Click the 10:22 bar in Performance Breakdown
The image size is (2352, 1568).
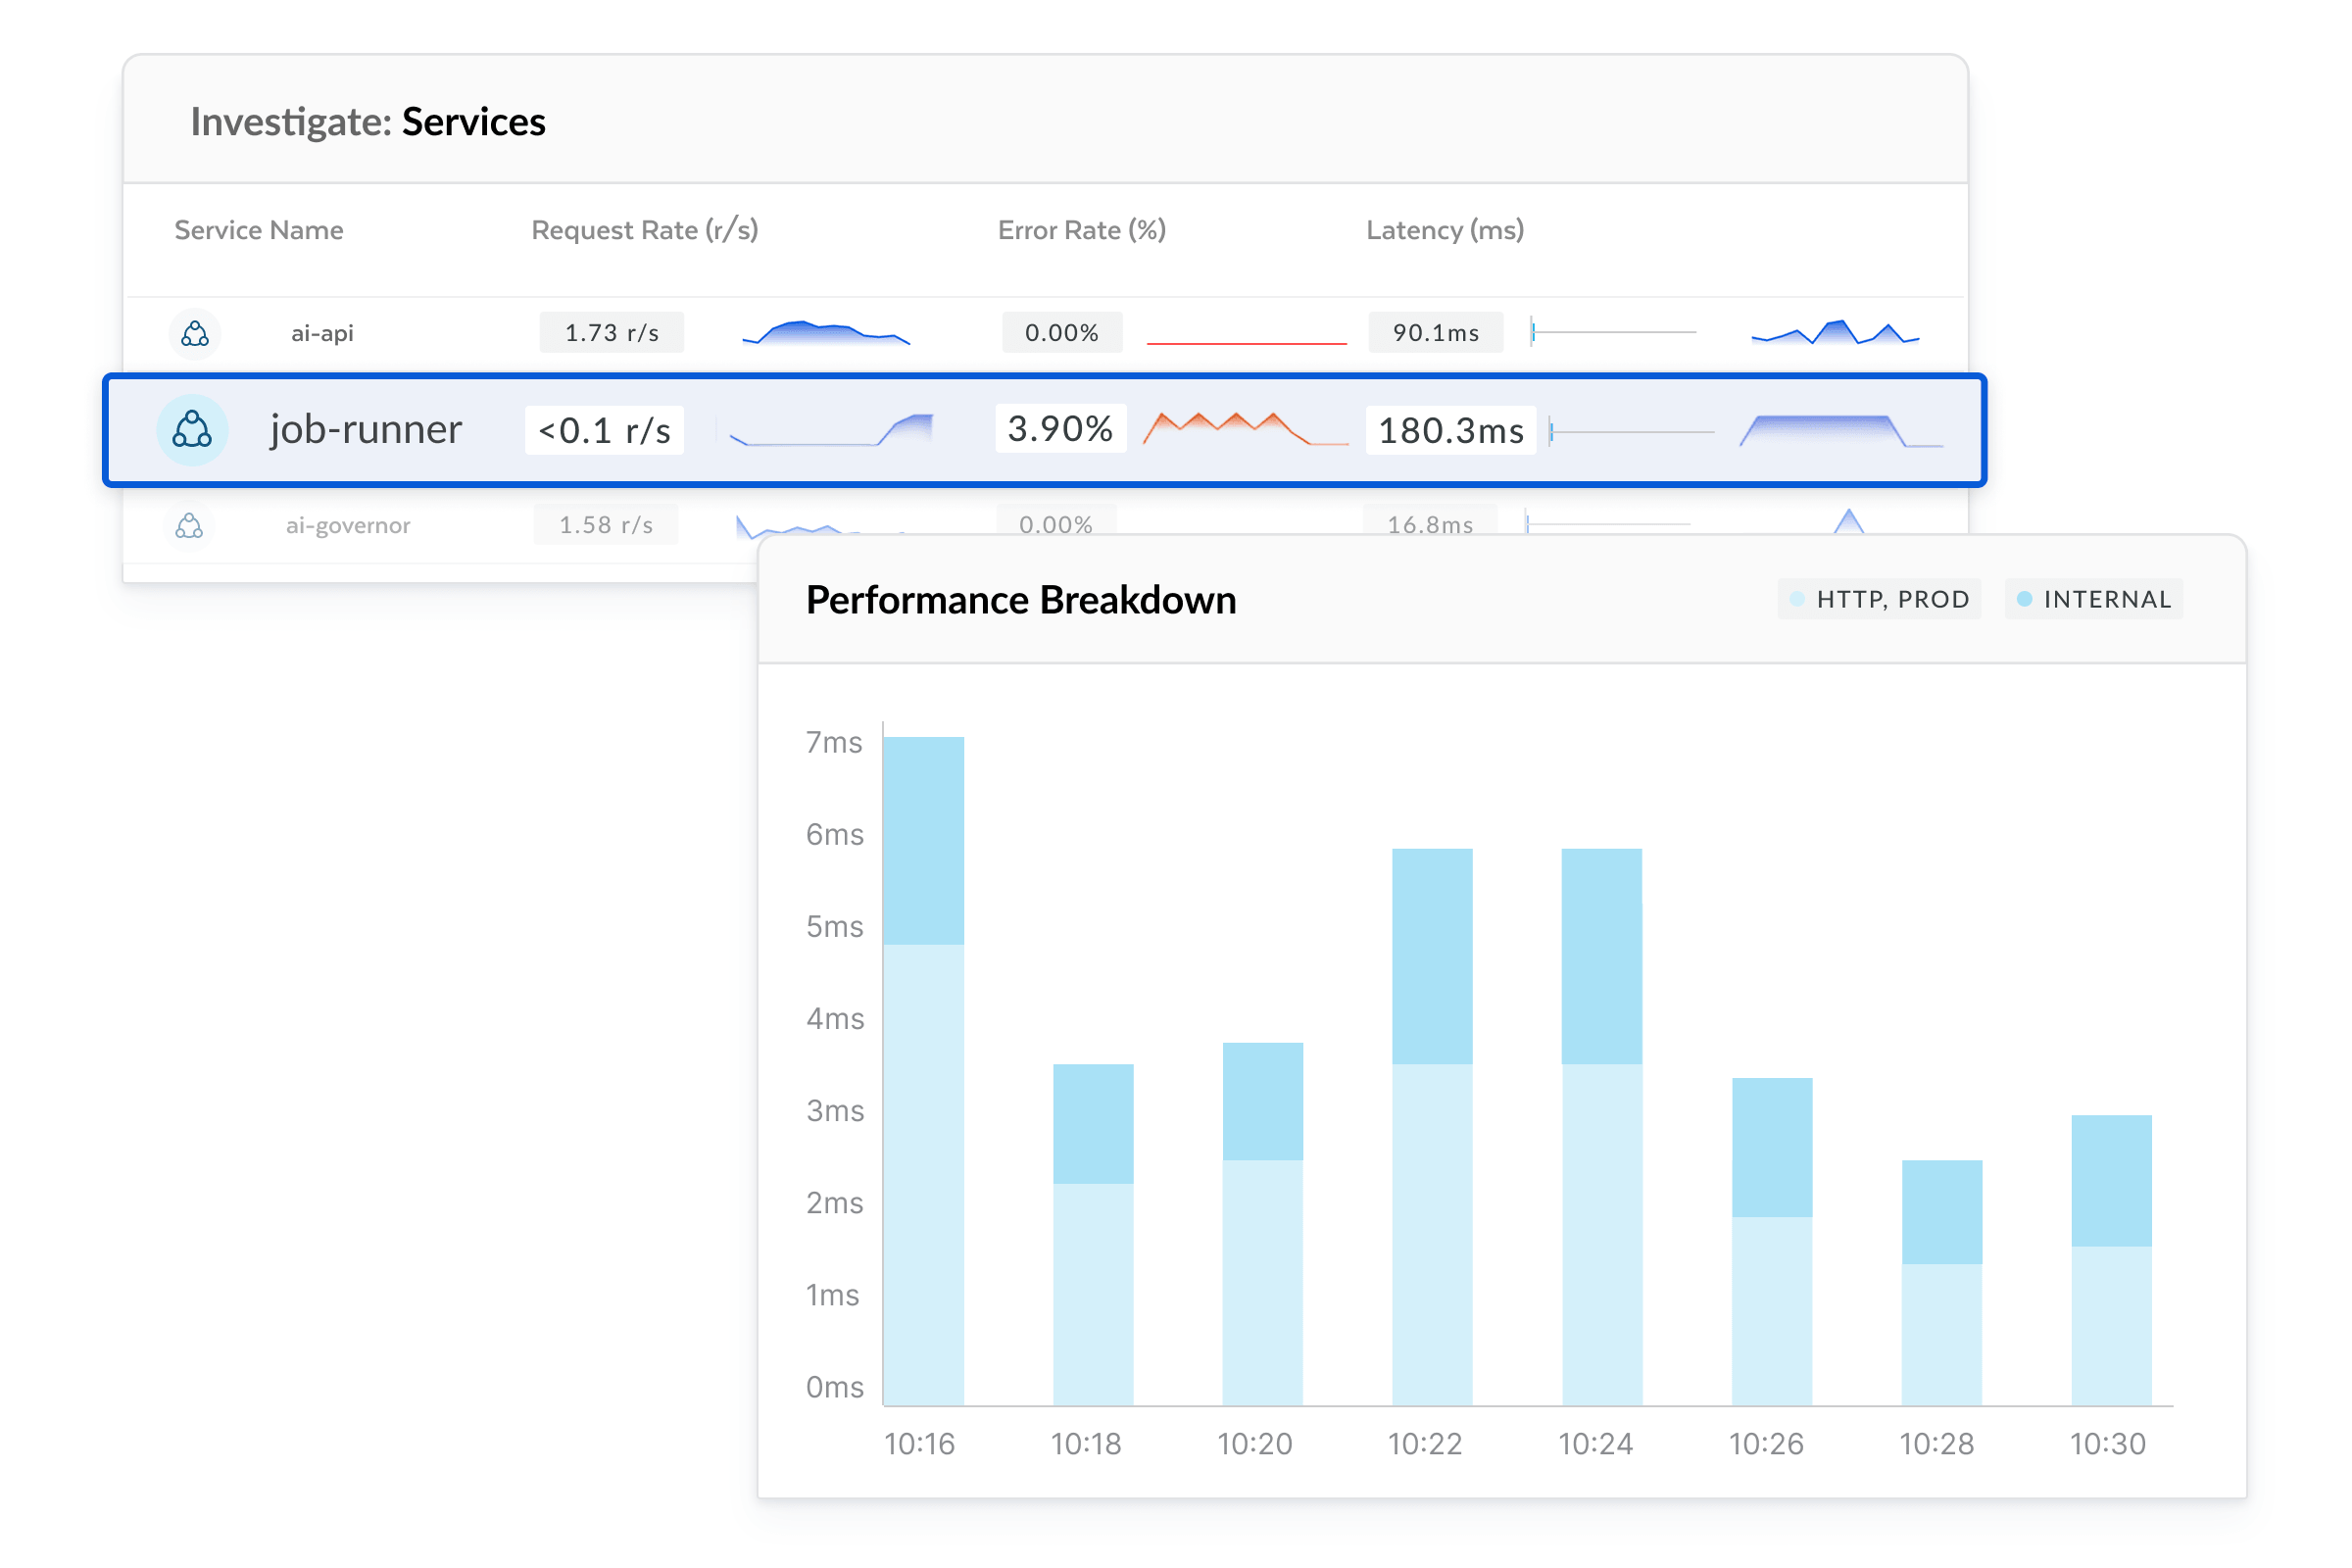(1433, 1128)
